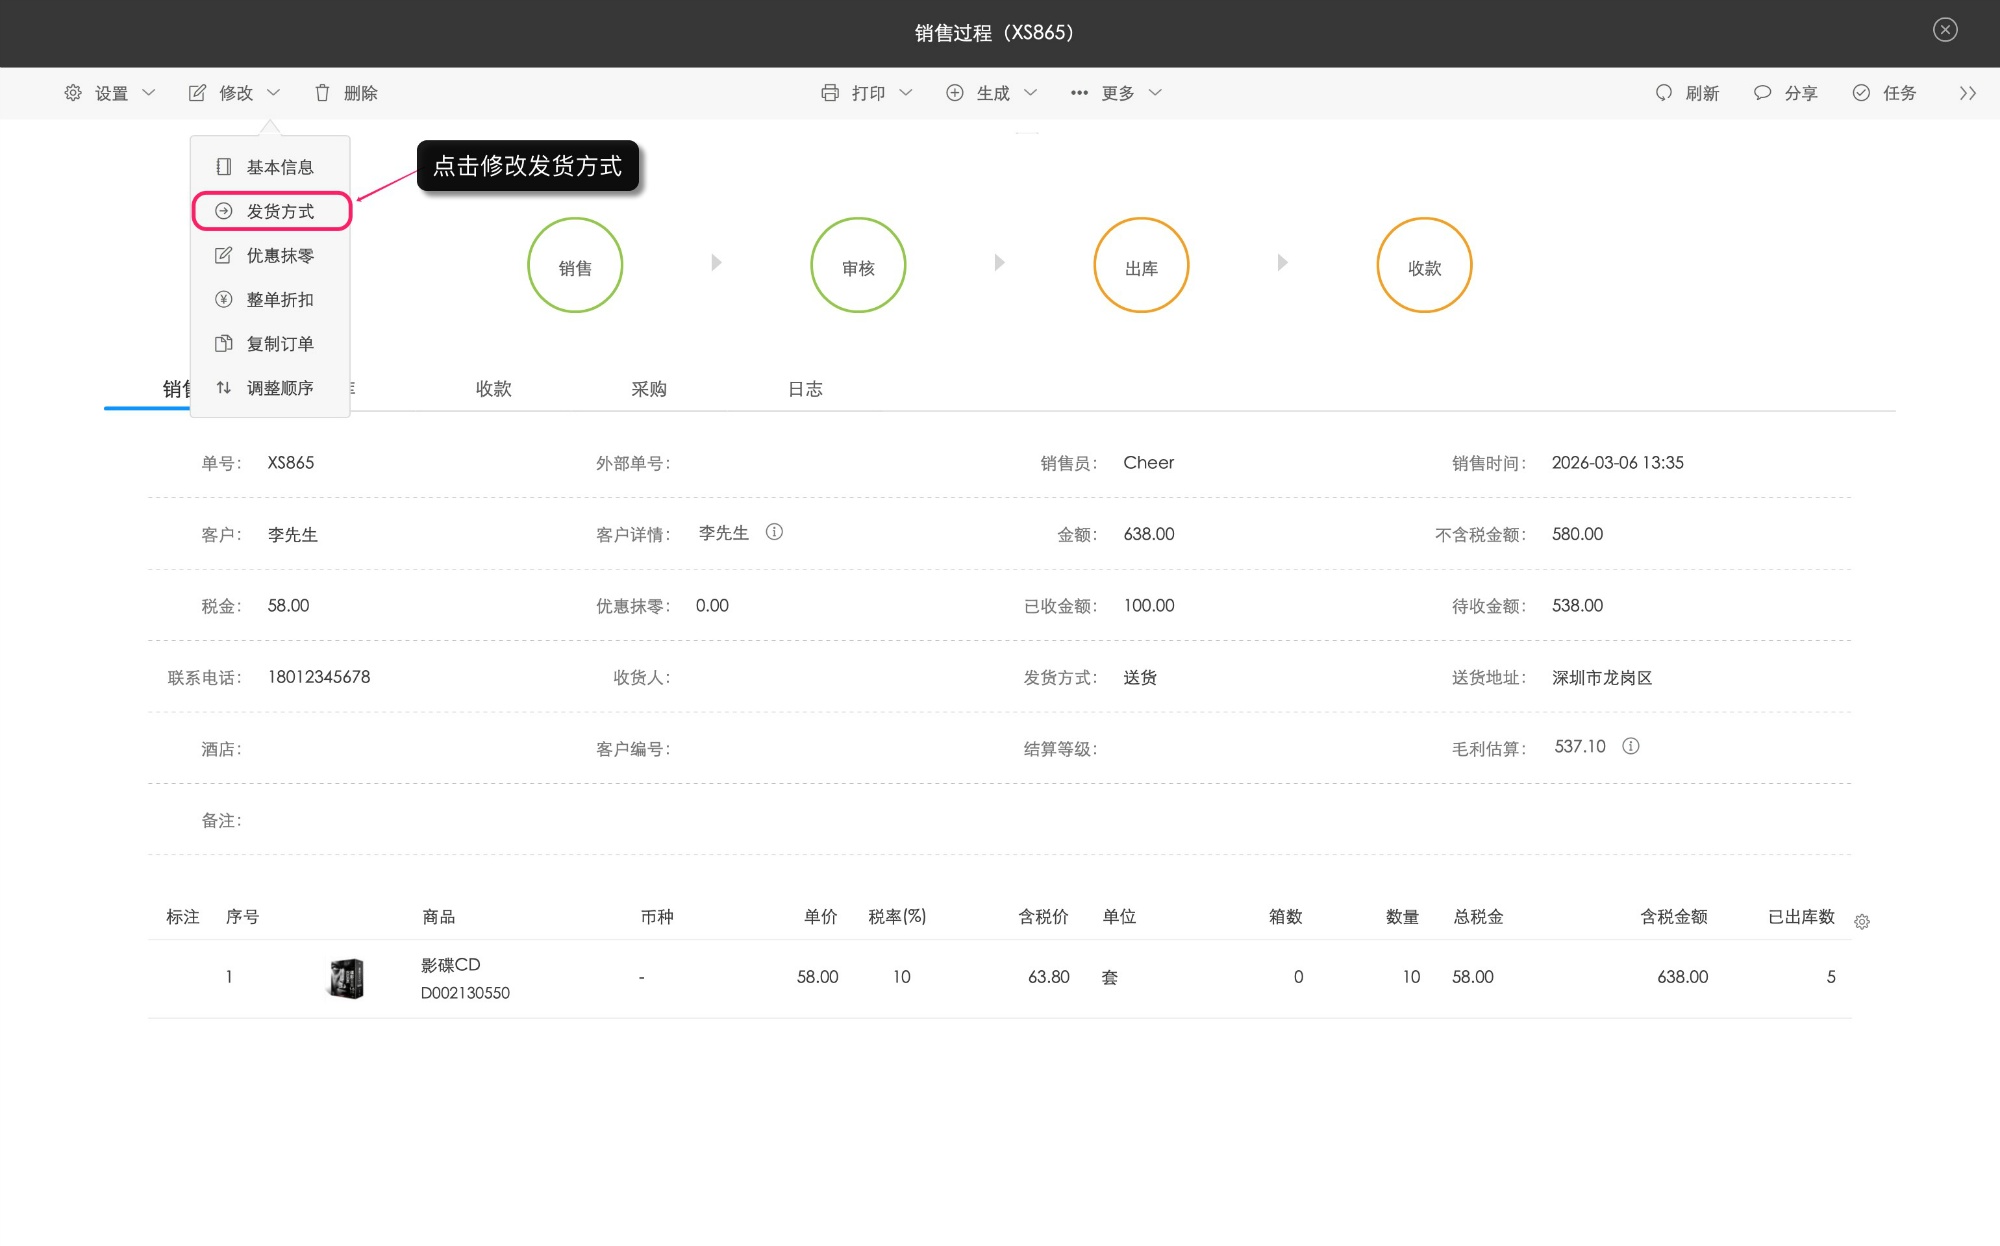Open the 分享 share bubble
This screenshot has width=2000, height=1246.
pos(1763,93)
